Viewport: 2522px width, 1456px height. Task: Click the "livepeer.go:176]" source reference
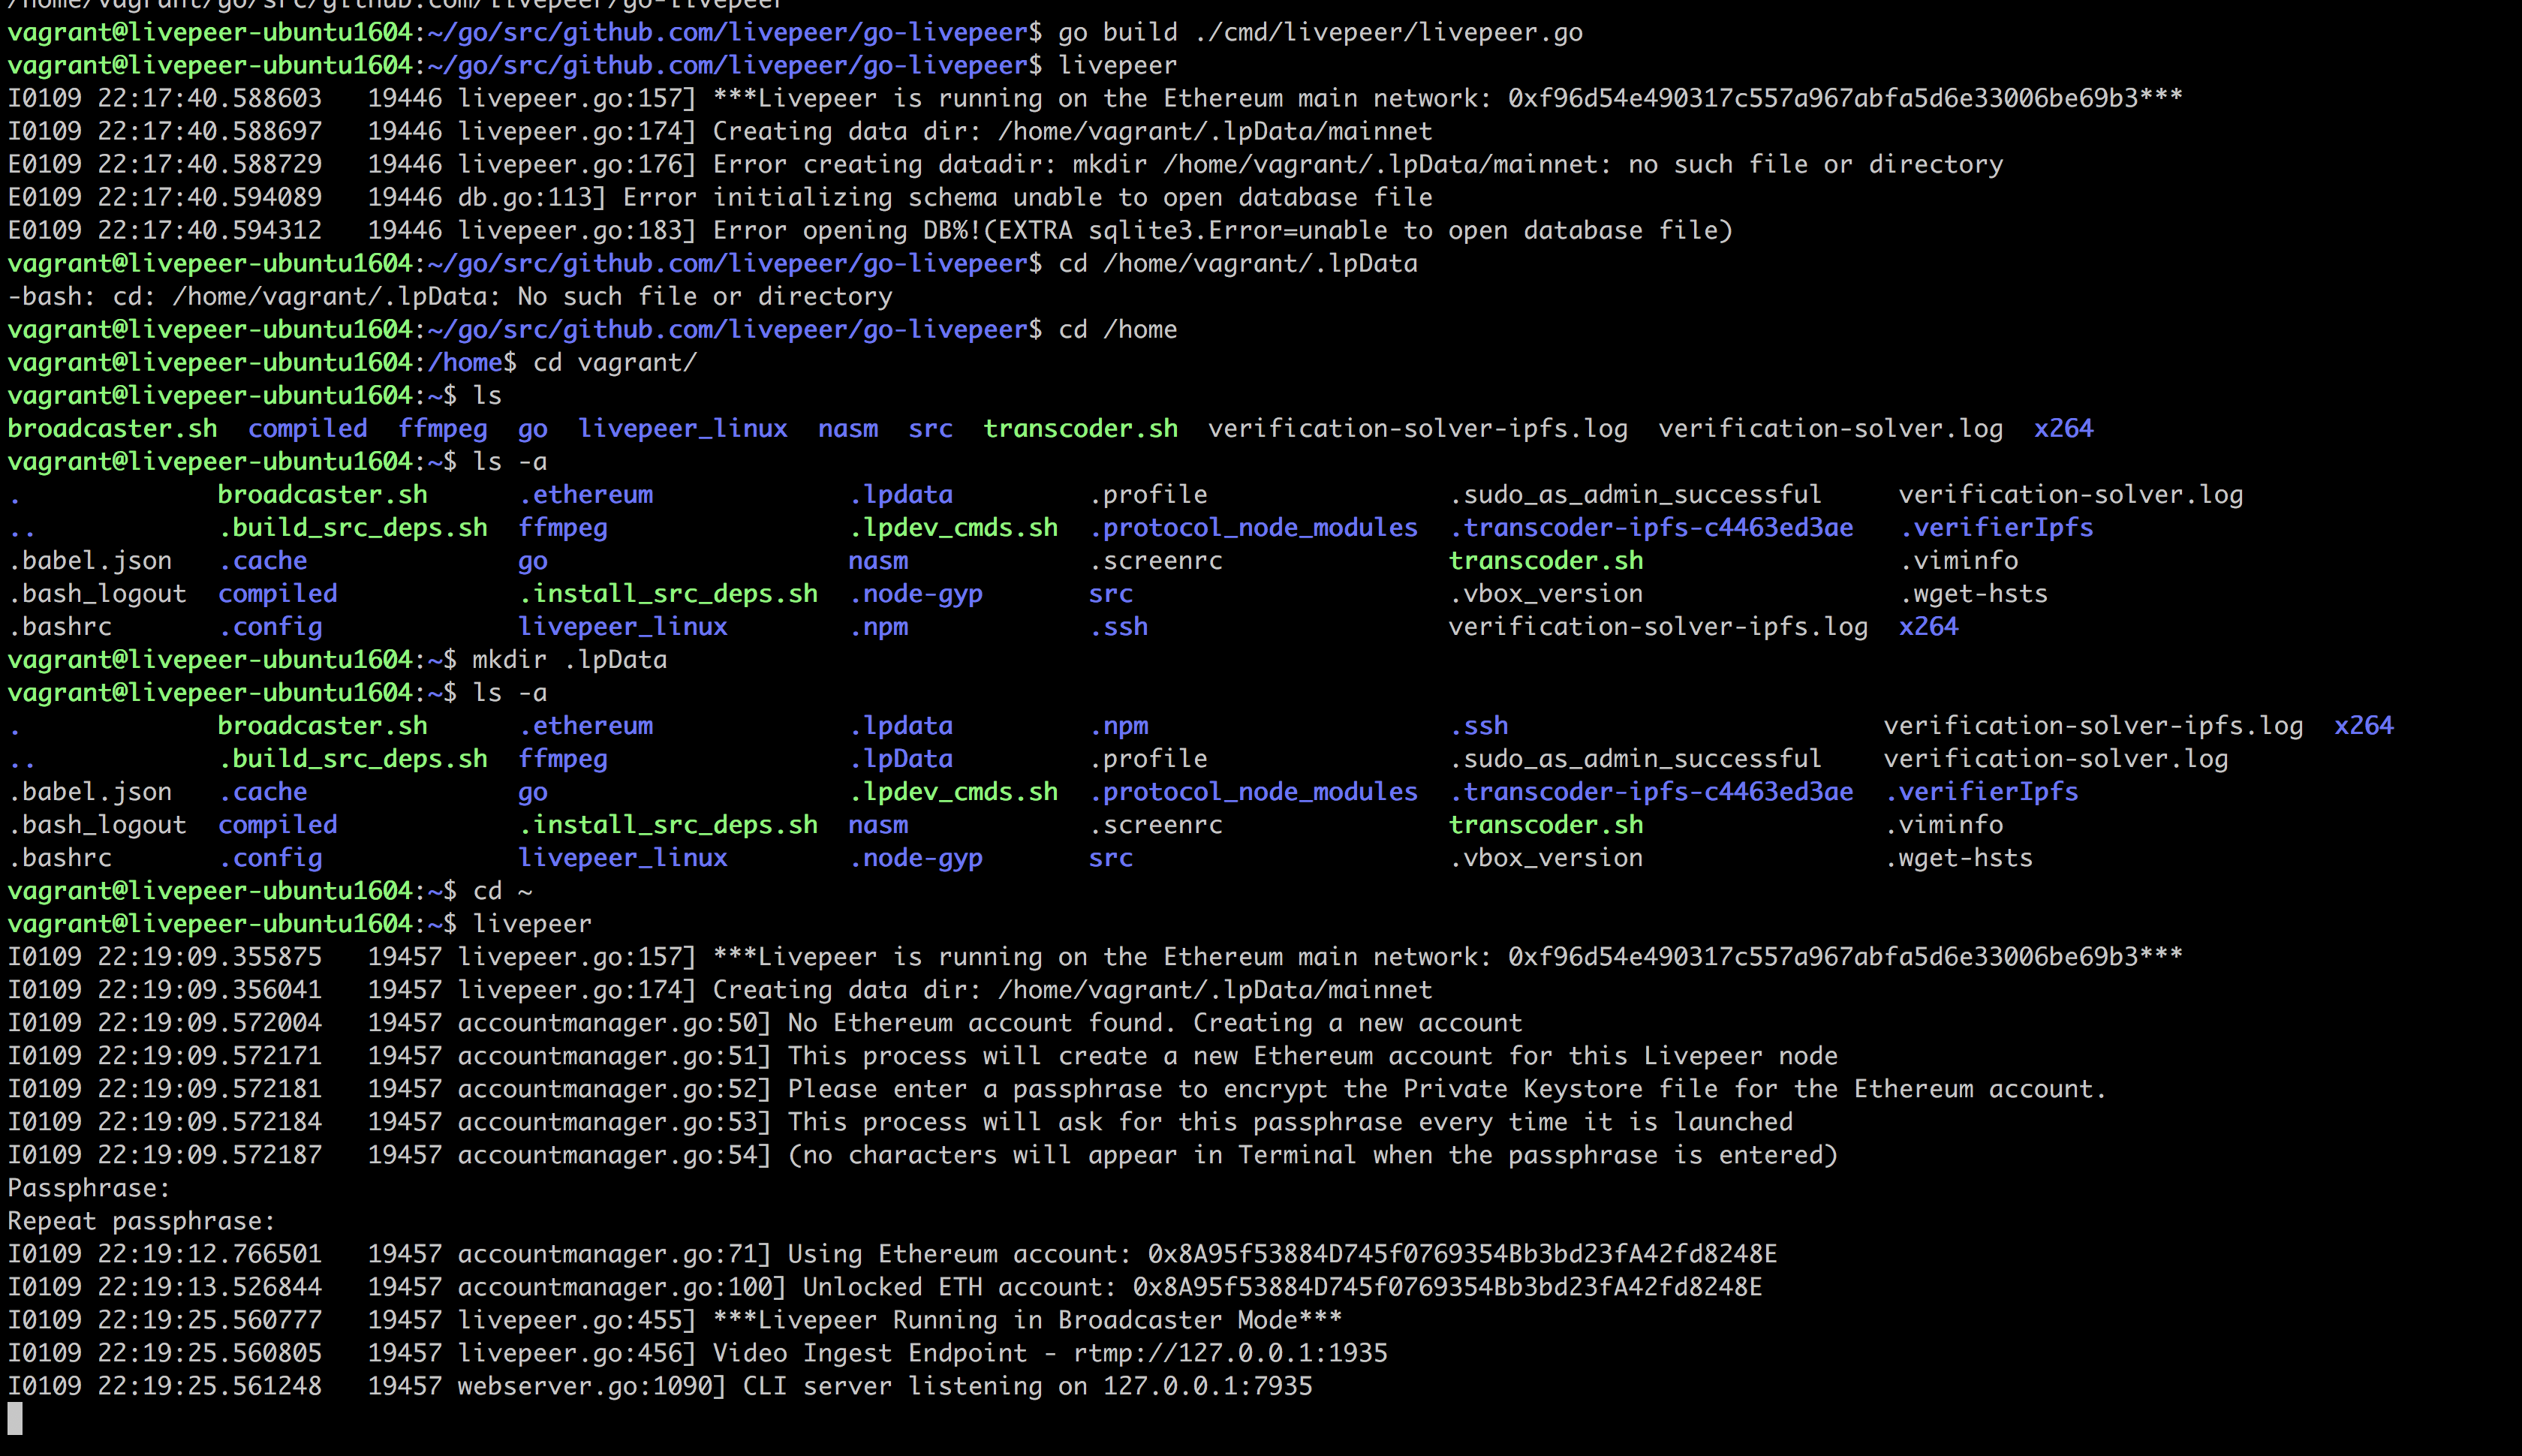[x=577, y=165]
